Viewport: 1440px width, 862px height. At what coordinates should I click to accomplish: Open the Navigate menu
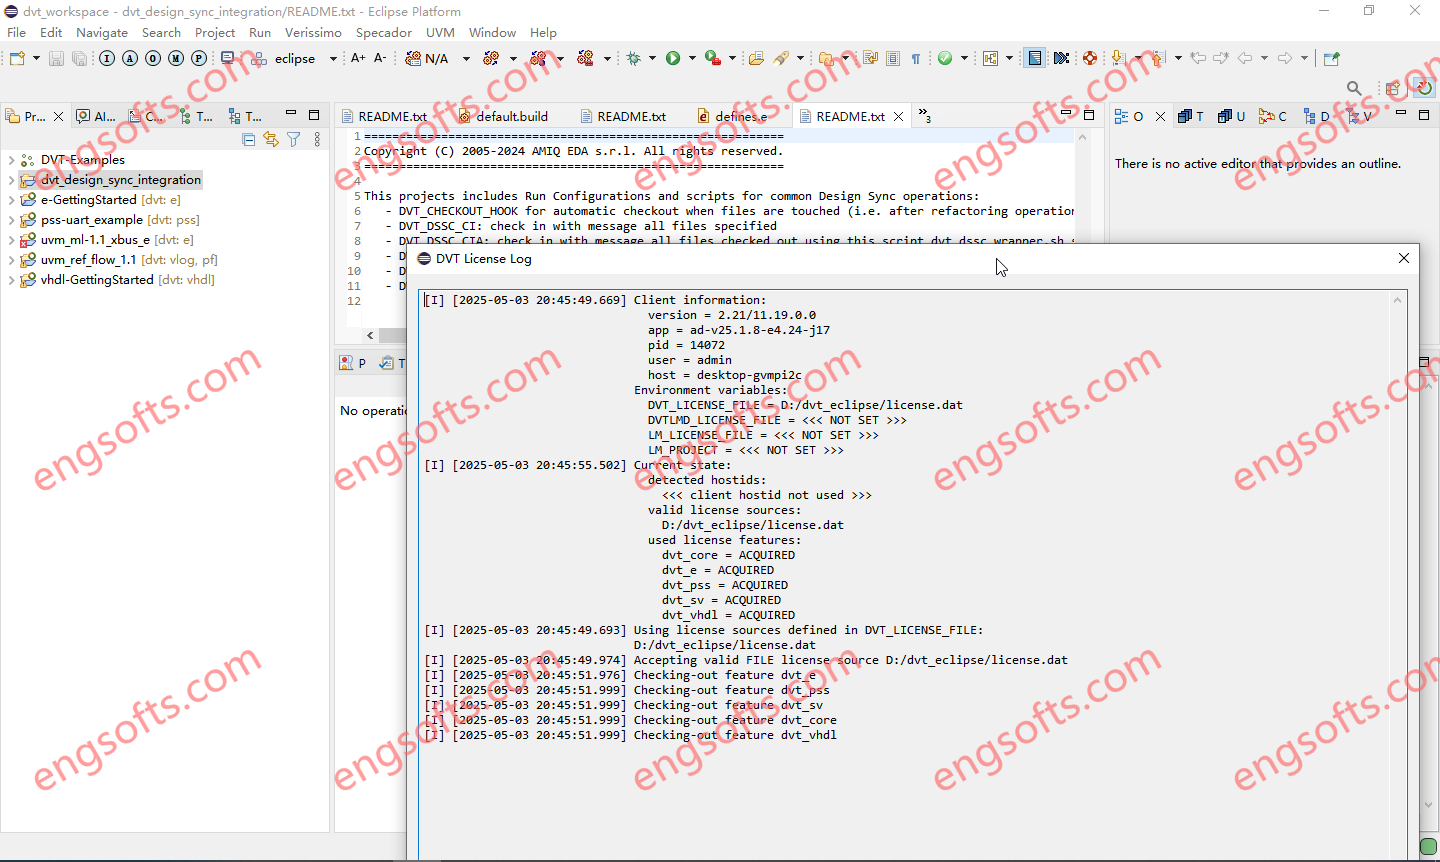tap(102, 32)
